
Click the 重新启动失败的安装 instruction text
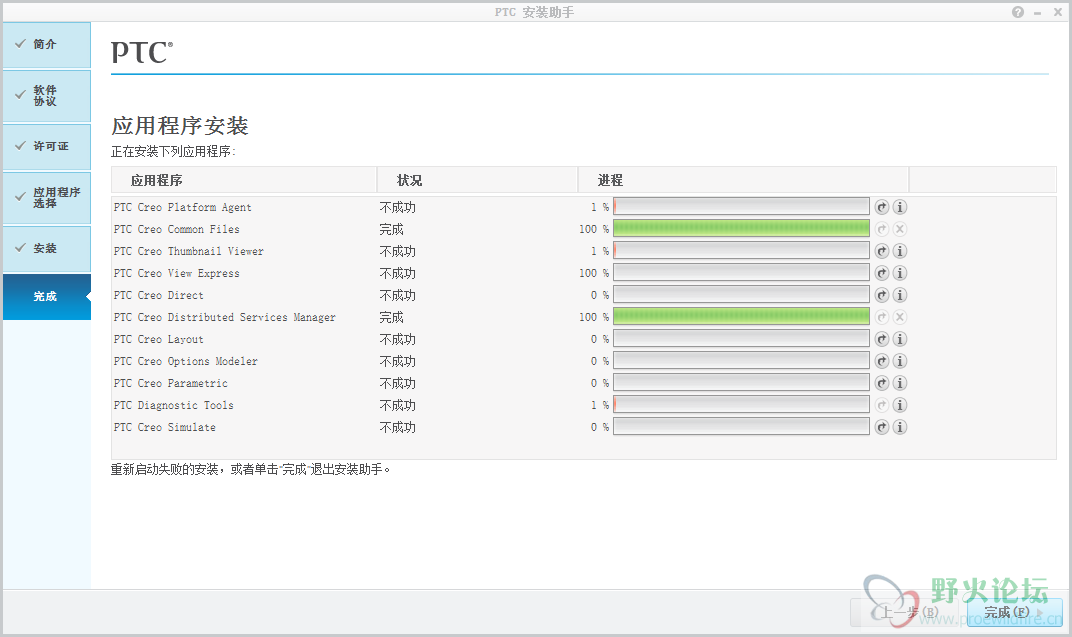pos(250,470)
